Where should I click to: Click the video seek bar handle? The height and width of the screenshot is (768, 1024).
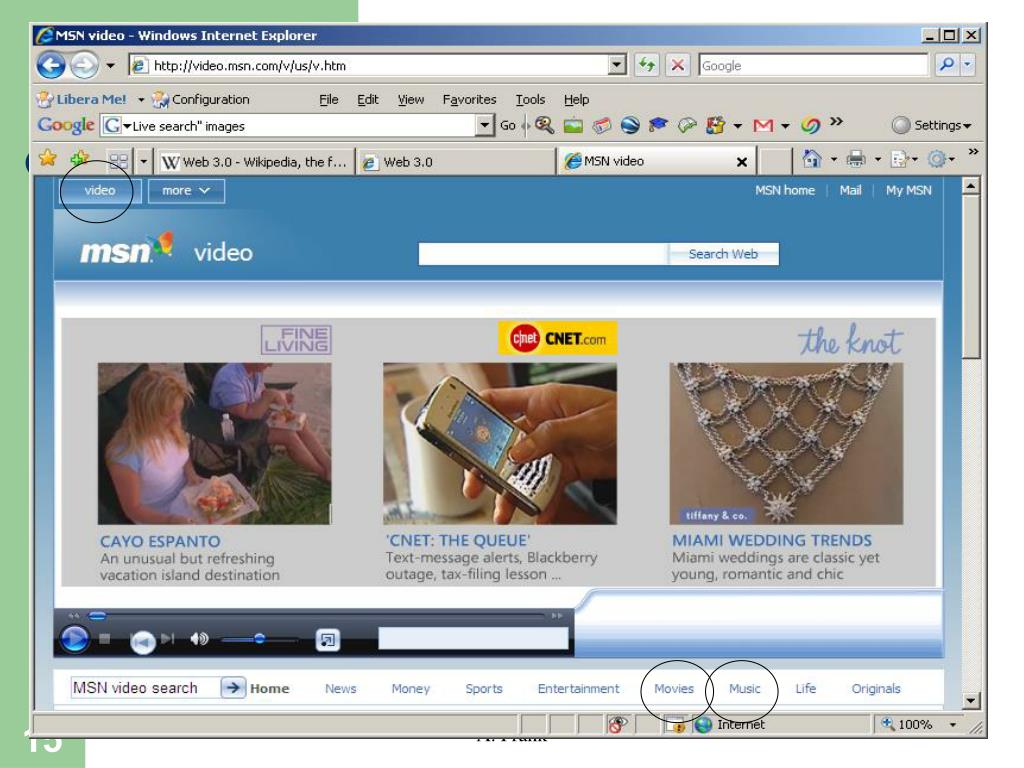(x=97, y=615)
